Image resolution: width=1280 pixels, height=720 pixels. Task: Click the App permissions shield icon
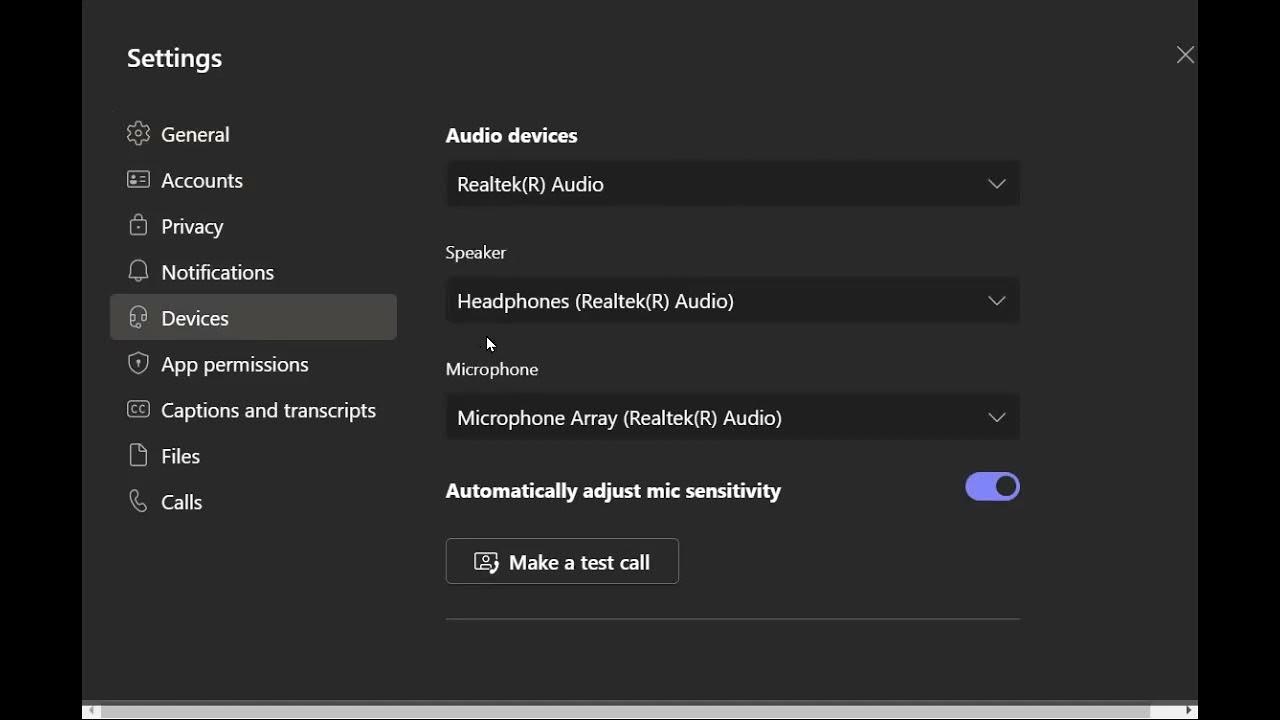pos(138,364)
